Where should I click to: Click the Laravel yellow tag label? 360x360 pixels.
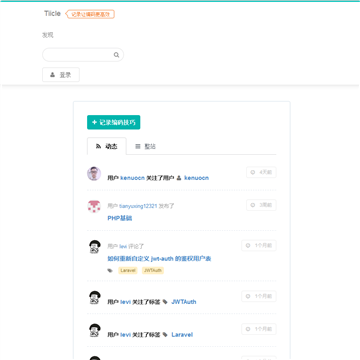(128, 270)
